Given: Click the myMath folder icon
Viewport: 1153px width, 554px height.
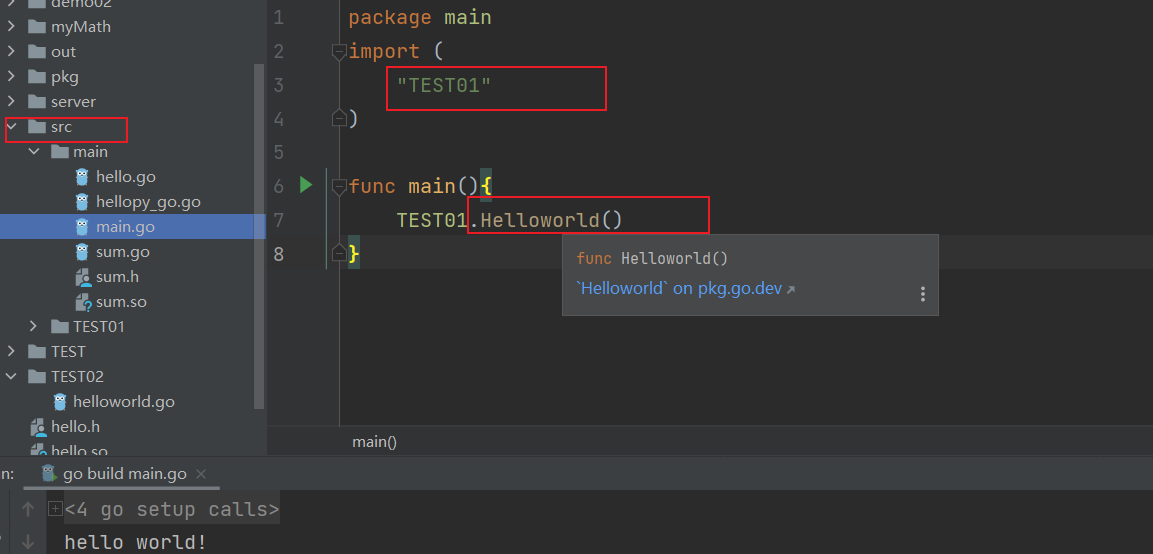Looking at the screenshot, I should [37, 26].
